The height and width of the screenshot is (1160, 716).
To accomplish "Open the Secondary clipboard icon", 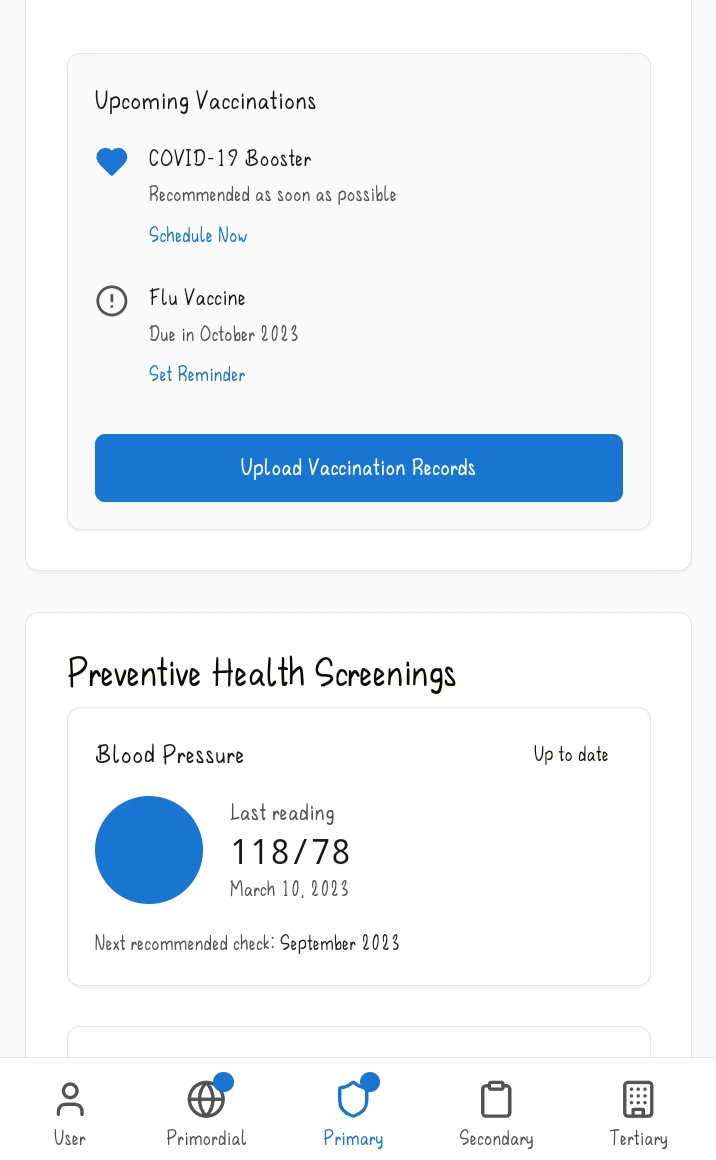I will click(x=496, y=1099).
